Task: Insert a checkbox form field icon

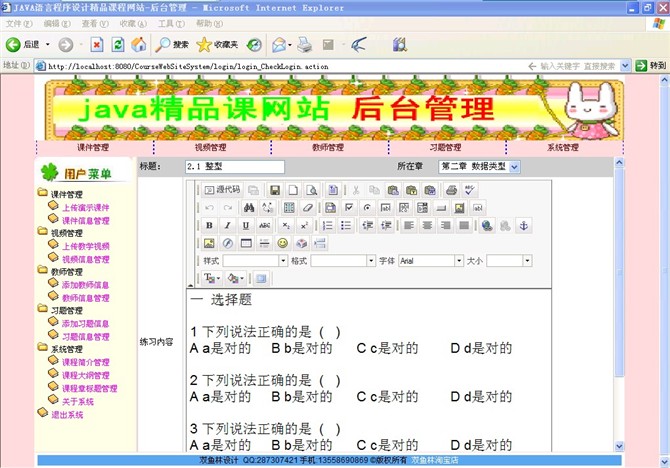Action: tap(349, 208)
